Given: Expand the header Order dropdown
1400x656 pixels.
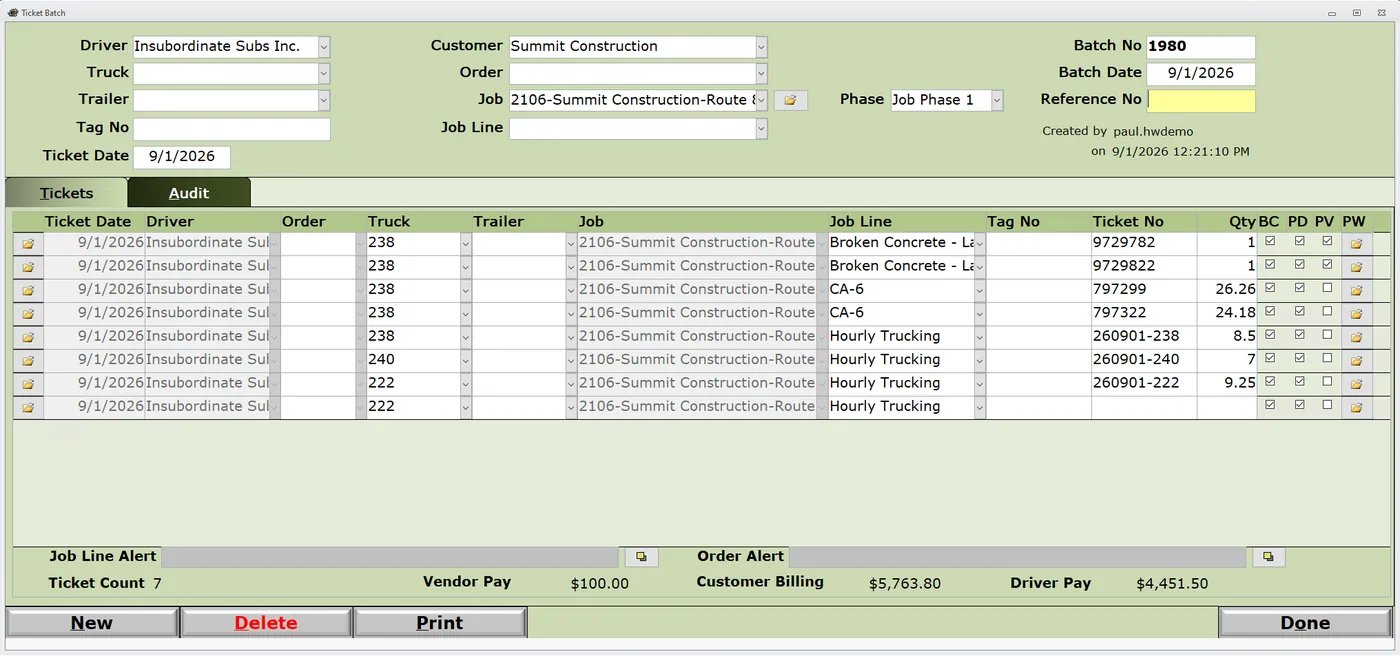Looking at the screenshot, I should click(x=761, y=74).
